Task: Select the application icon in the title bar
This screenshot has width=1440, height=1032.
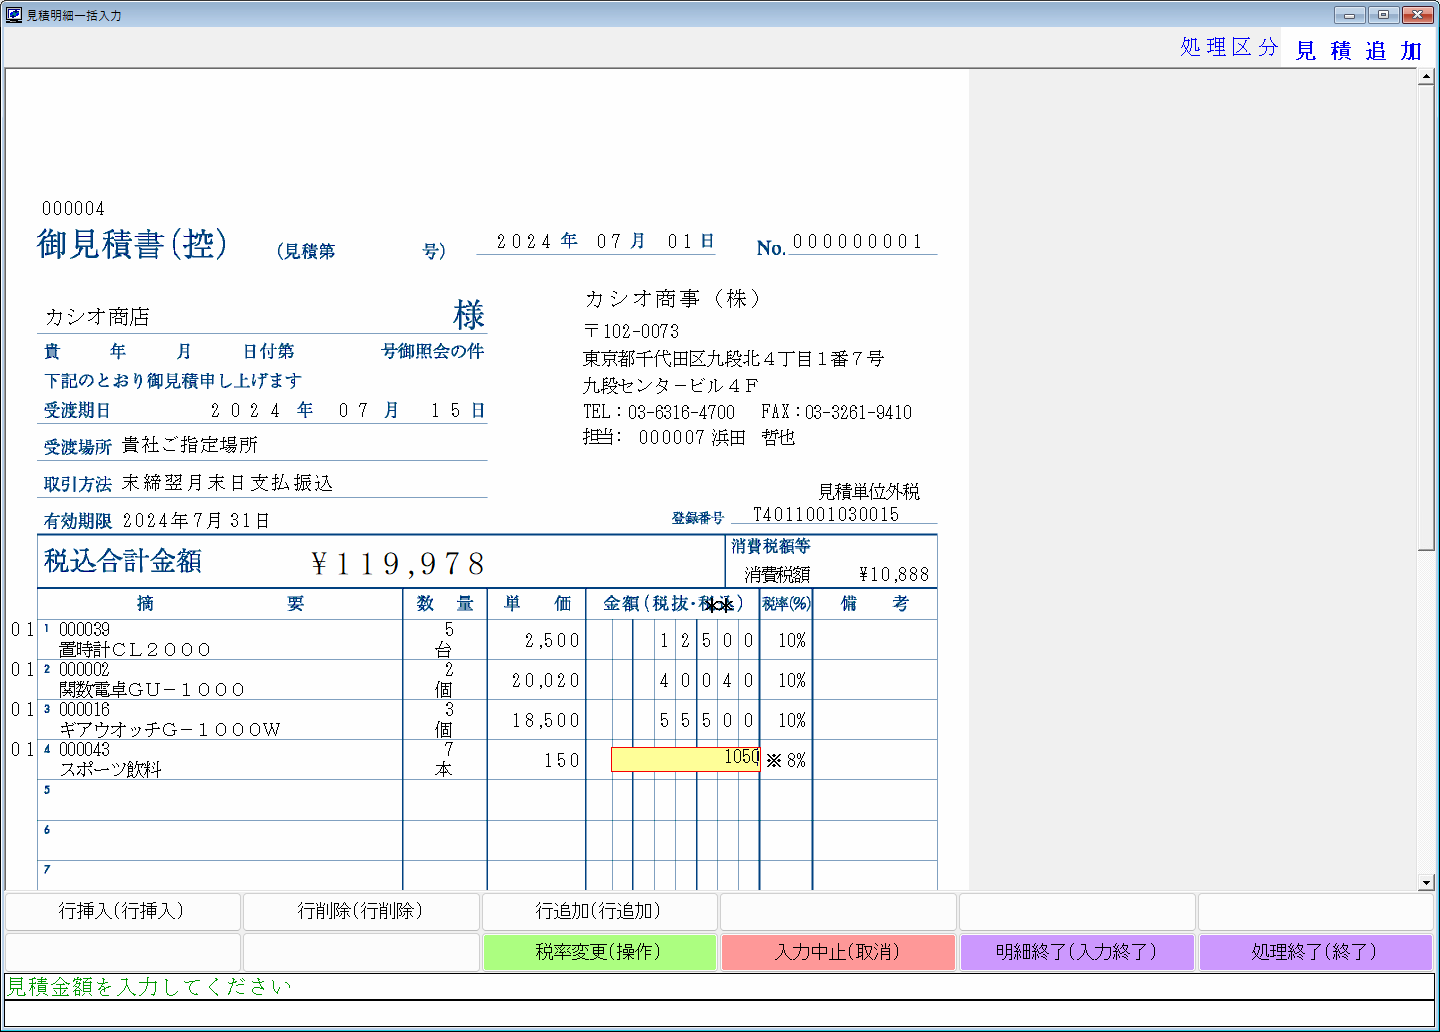Action: point(13,15)
